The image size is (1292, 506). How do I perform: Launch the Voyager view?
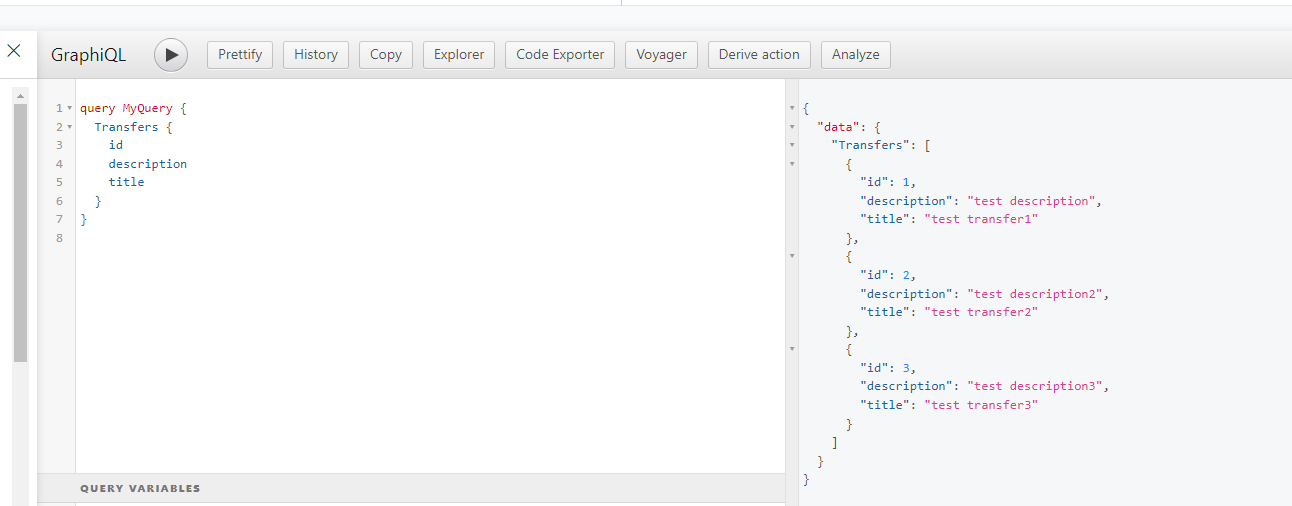point(662,55)
